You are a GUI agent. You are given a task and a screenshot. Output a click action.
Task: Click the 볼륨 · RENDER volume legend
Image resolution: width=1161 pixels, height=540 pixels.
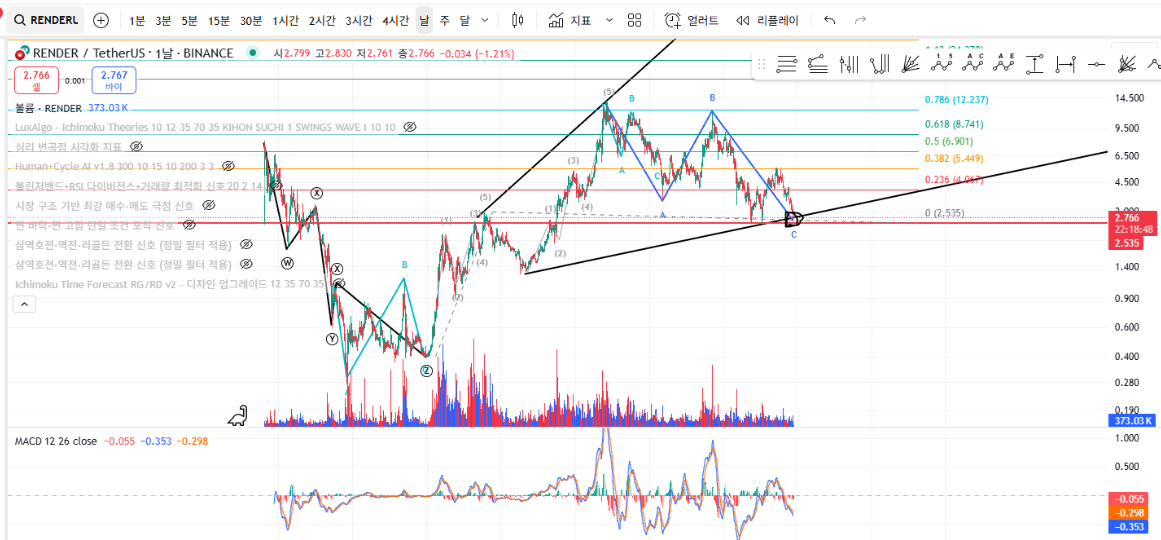click(x=51, y=108)
